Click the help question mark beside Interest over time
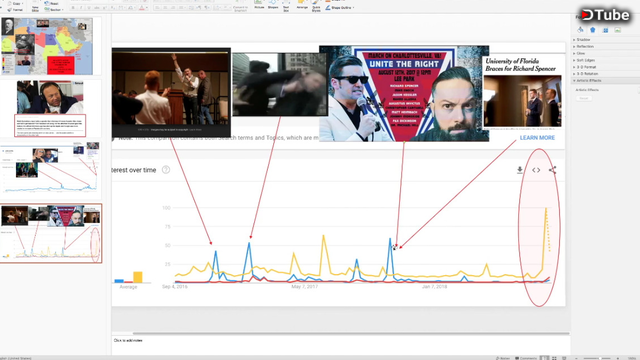Screen dimensions: 640x360 point(166,170)
